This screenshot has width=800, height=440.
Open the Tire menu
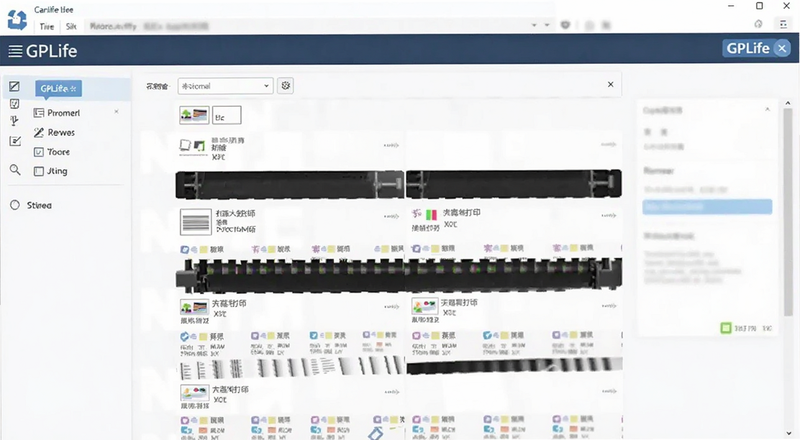[x=47, y=27]
